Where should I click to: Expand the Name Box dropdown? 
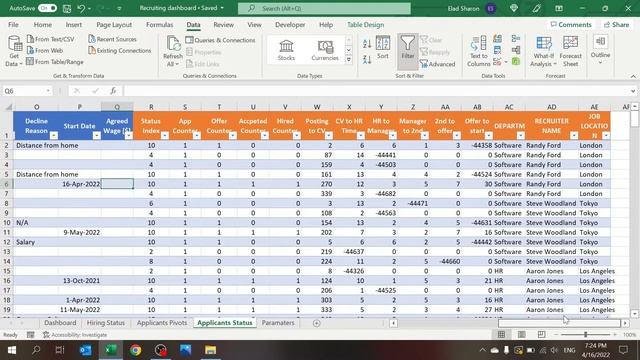(48, 91)
